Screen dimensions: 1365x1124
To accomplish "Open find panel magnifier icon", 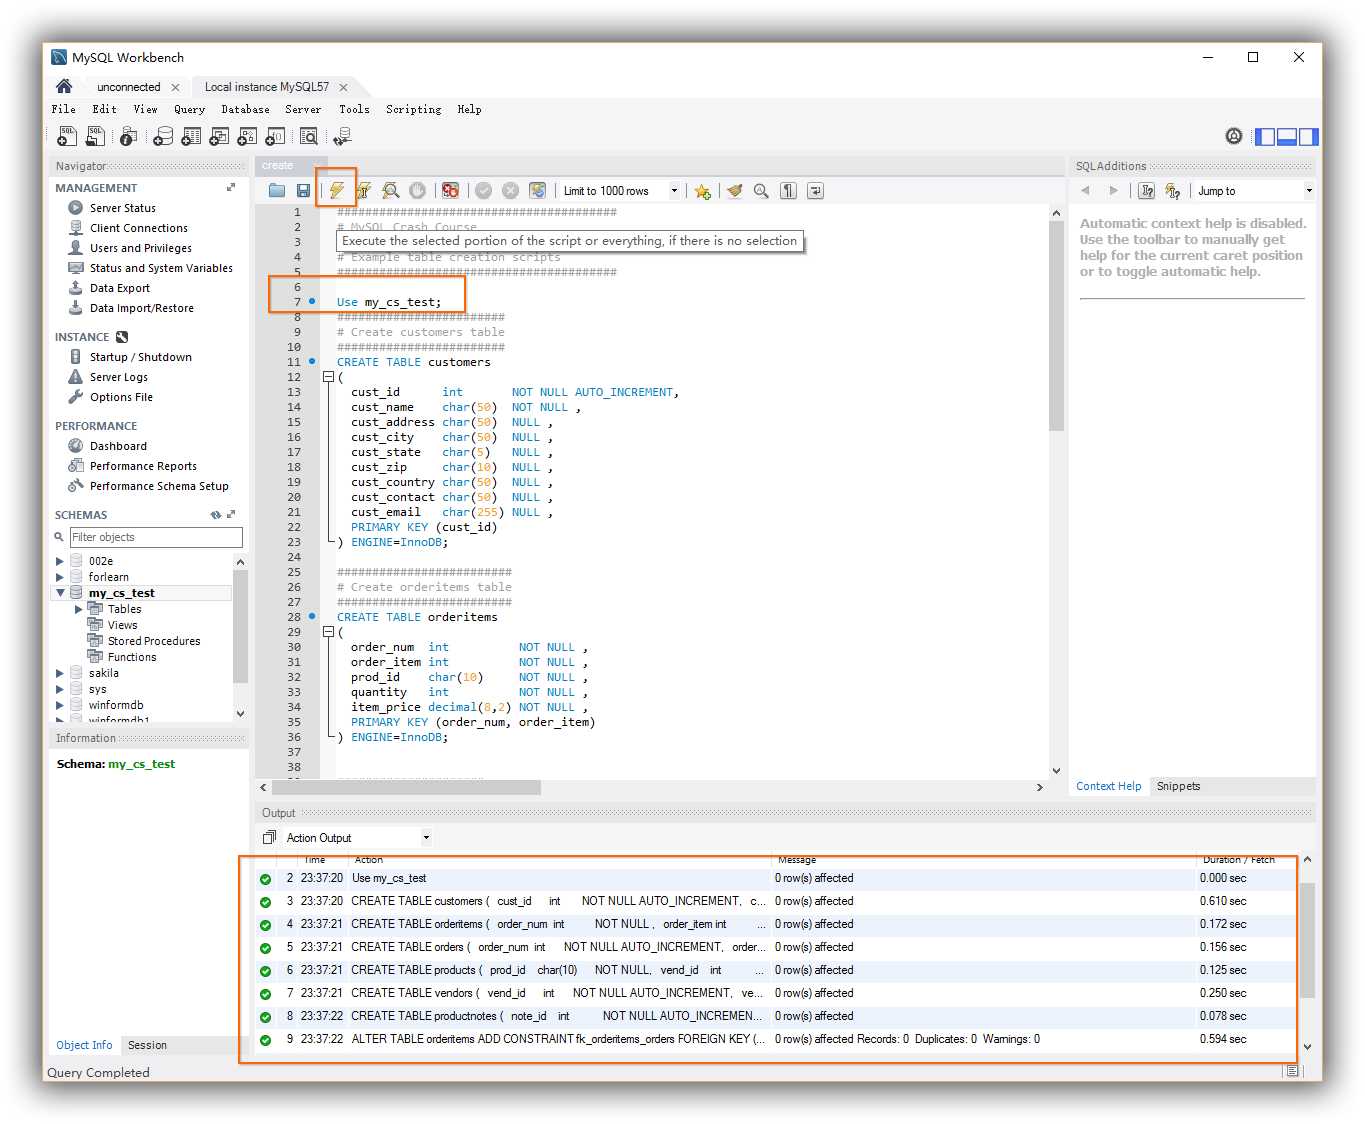I will (x=761, y=190).
